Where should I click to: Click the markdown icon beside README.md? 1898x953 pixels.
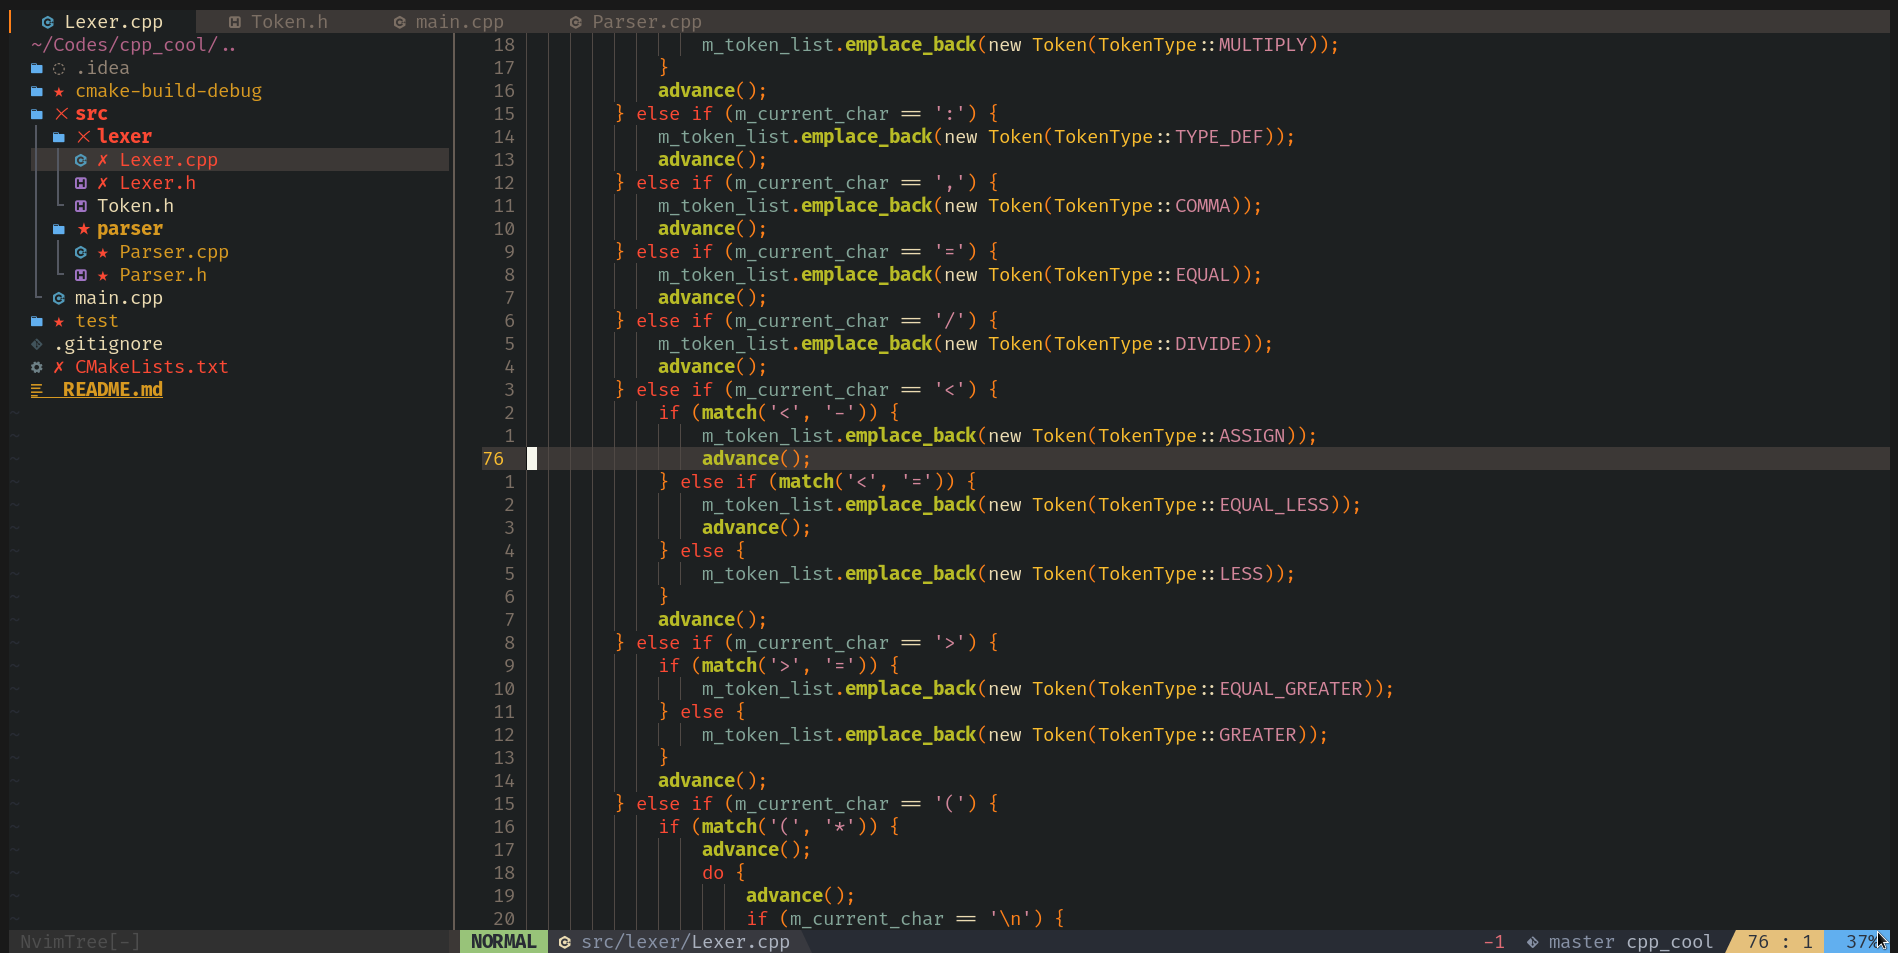(37, 390)
